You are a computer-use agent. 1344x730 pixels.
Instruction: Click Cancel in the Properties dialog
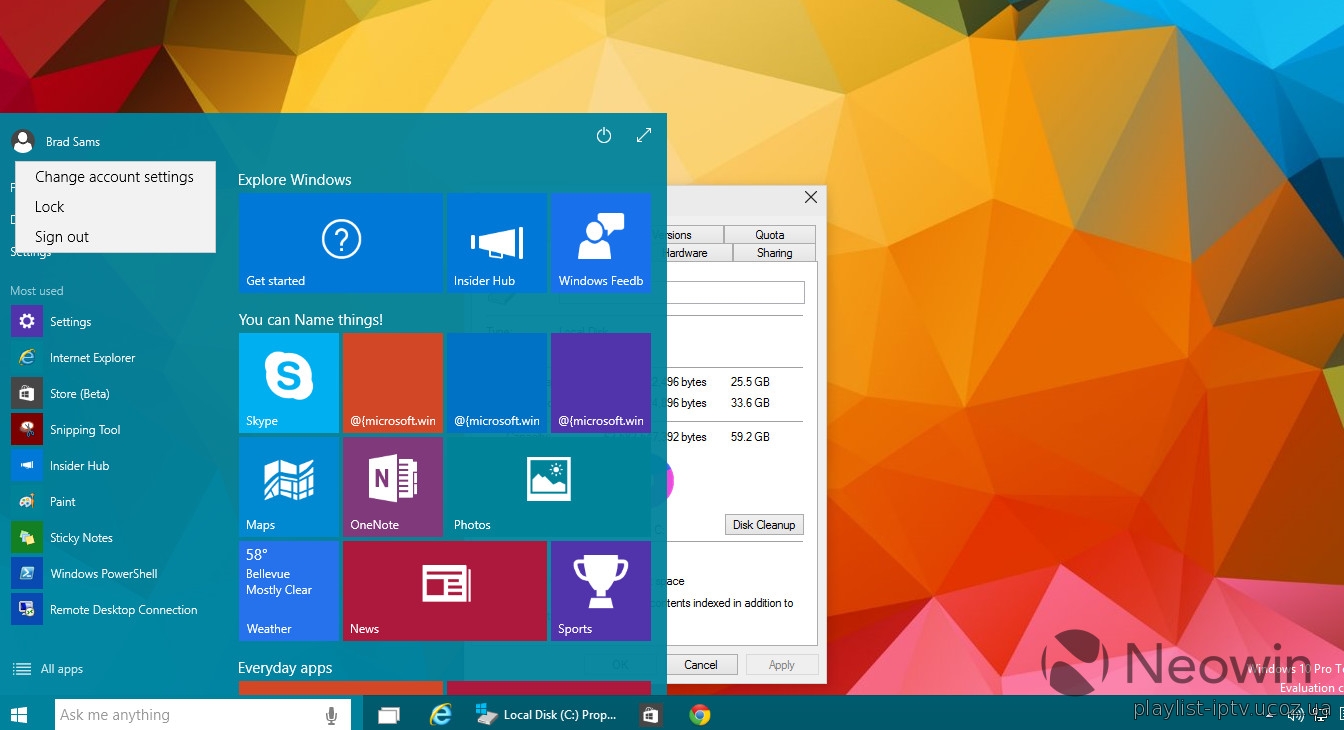[x=701, y=665]
